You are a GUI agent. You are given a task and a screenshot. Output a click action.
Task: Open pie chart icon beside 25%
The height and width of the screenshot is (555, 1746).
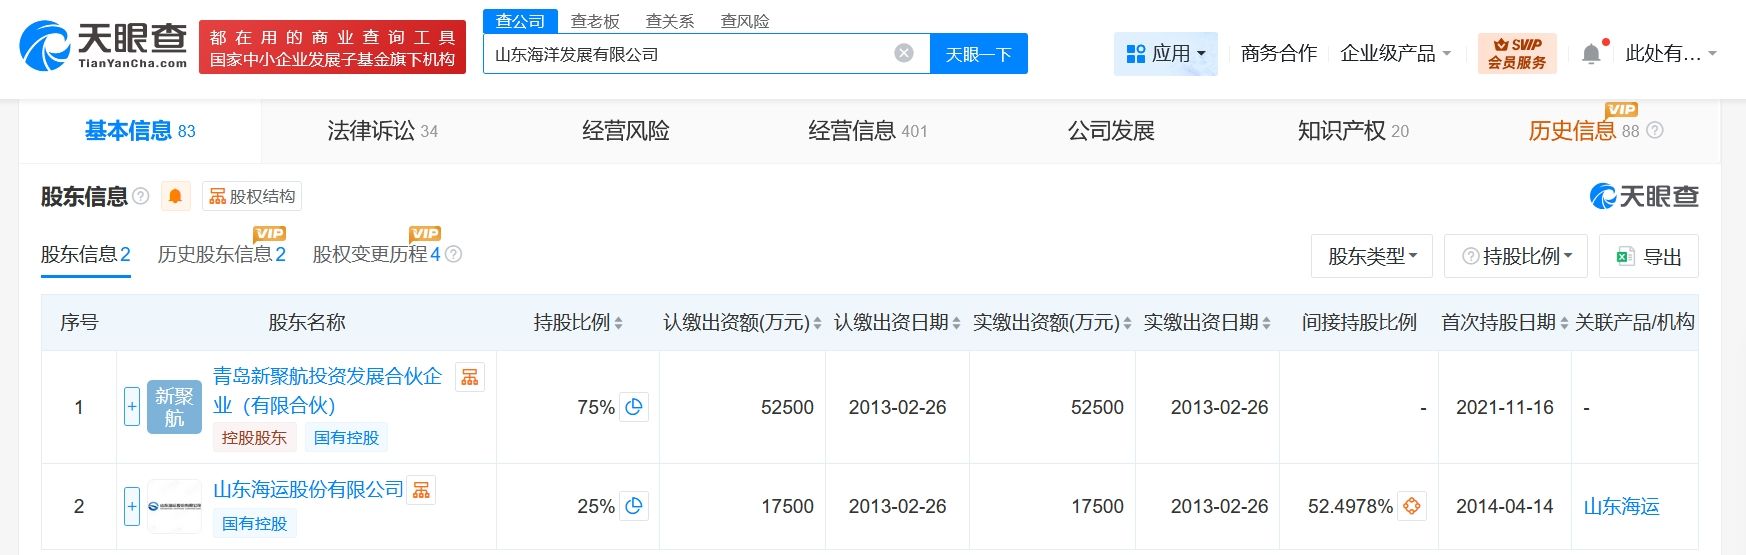click(x=634, y=506)
